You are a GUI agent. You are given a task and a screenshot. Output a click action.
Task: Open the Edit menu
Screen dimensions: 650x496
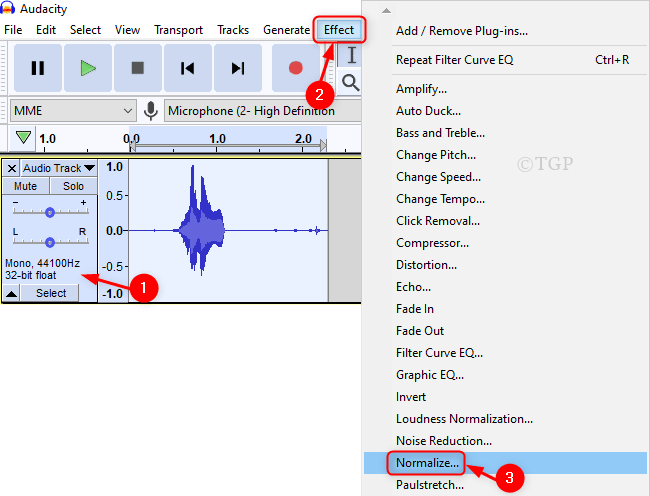tap(46, 30)
